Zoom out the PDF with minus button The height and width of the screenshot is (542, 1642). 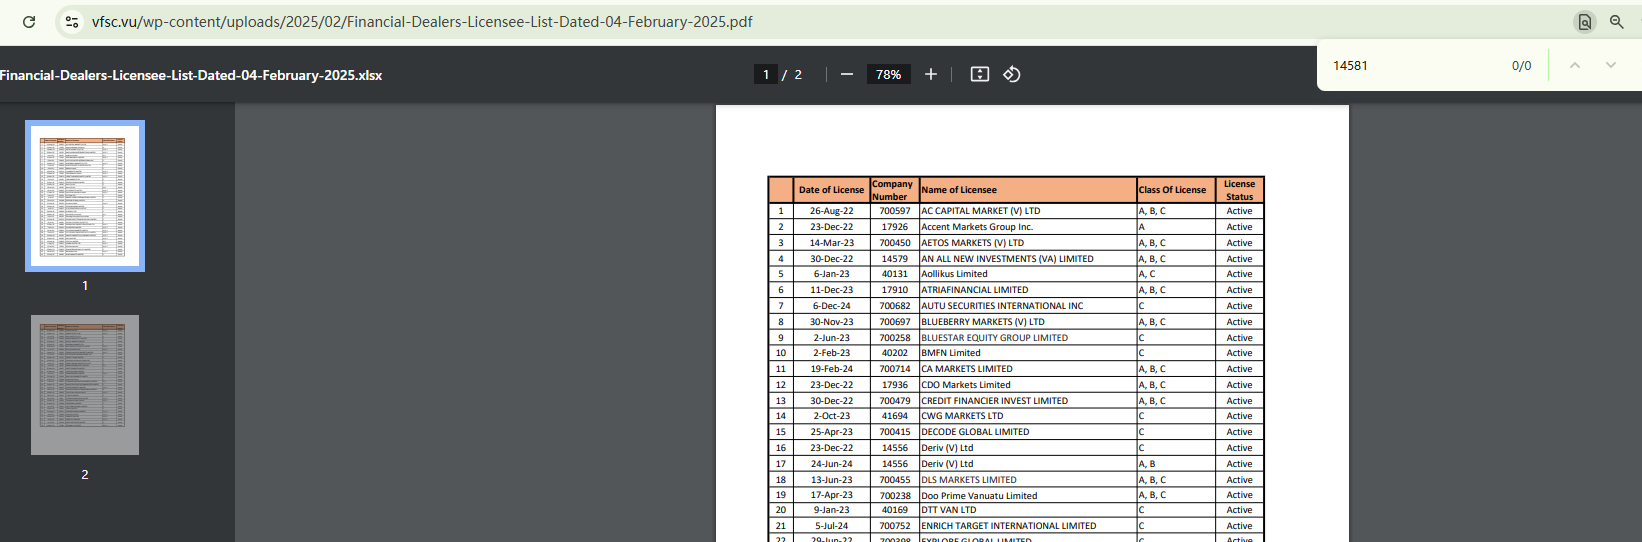coord(847,74)
